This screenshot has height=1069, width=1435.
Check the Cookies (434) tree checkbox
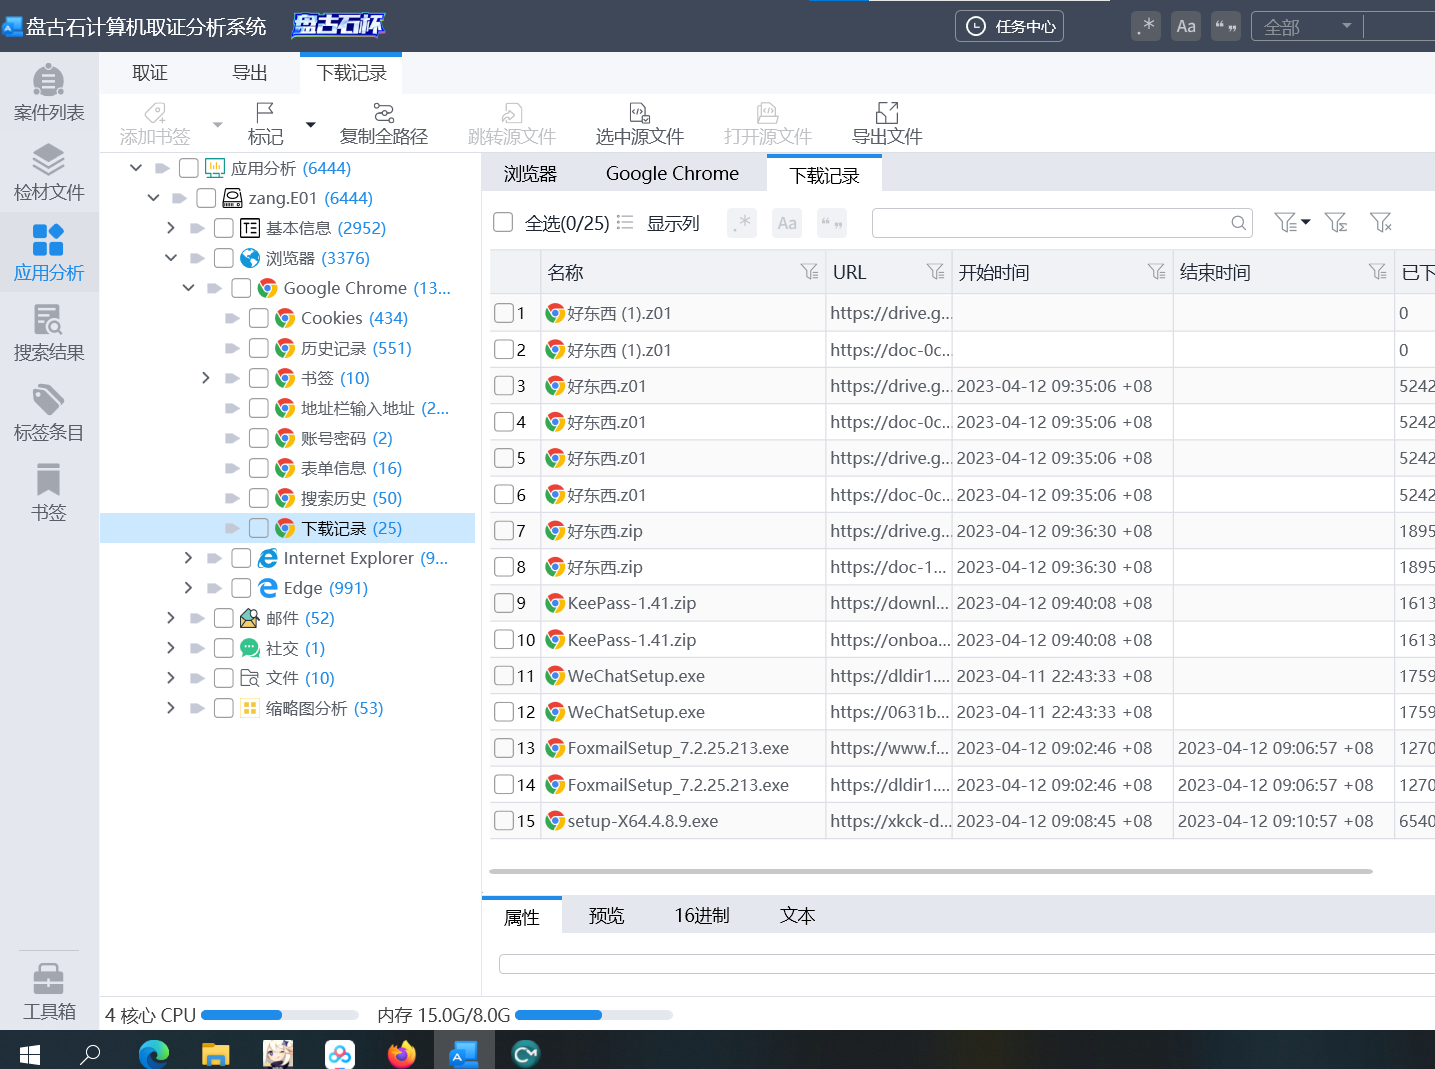pos(259,318)
